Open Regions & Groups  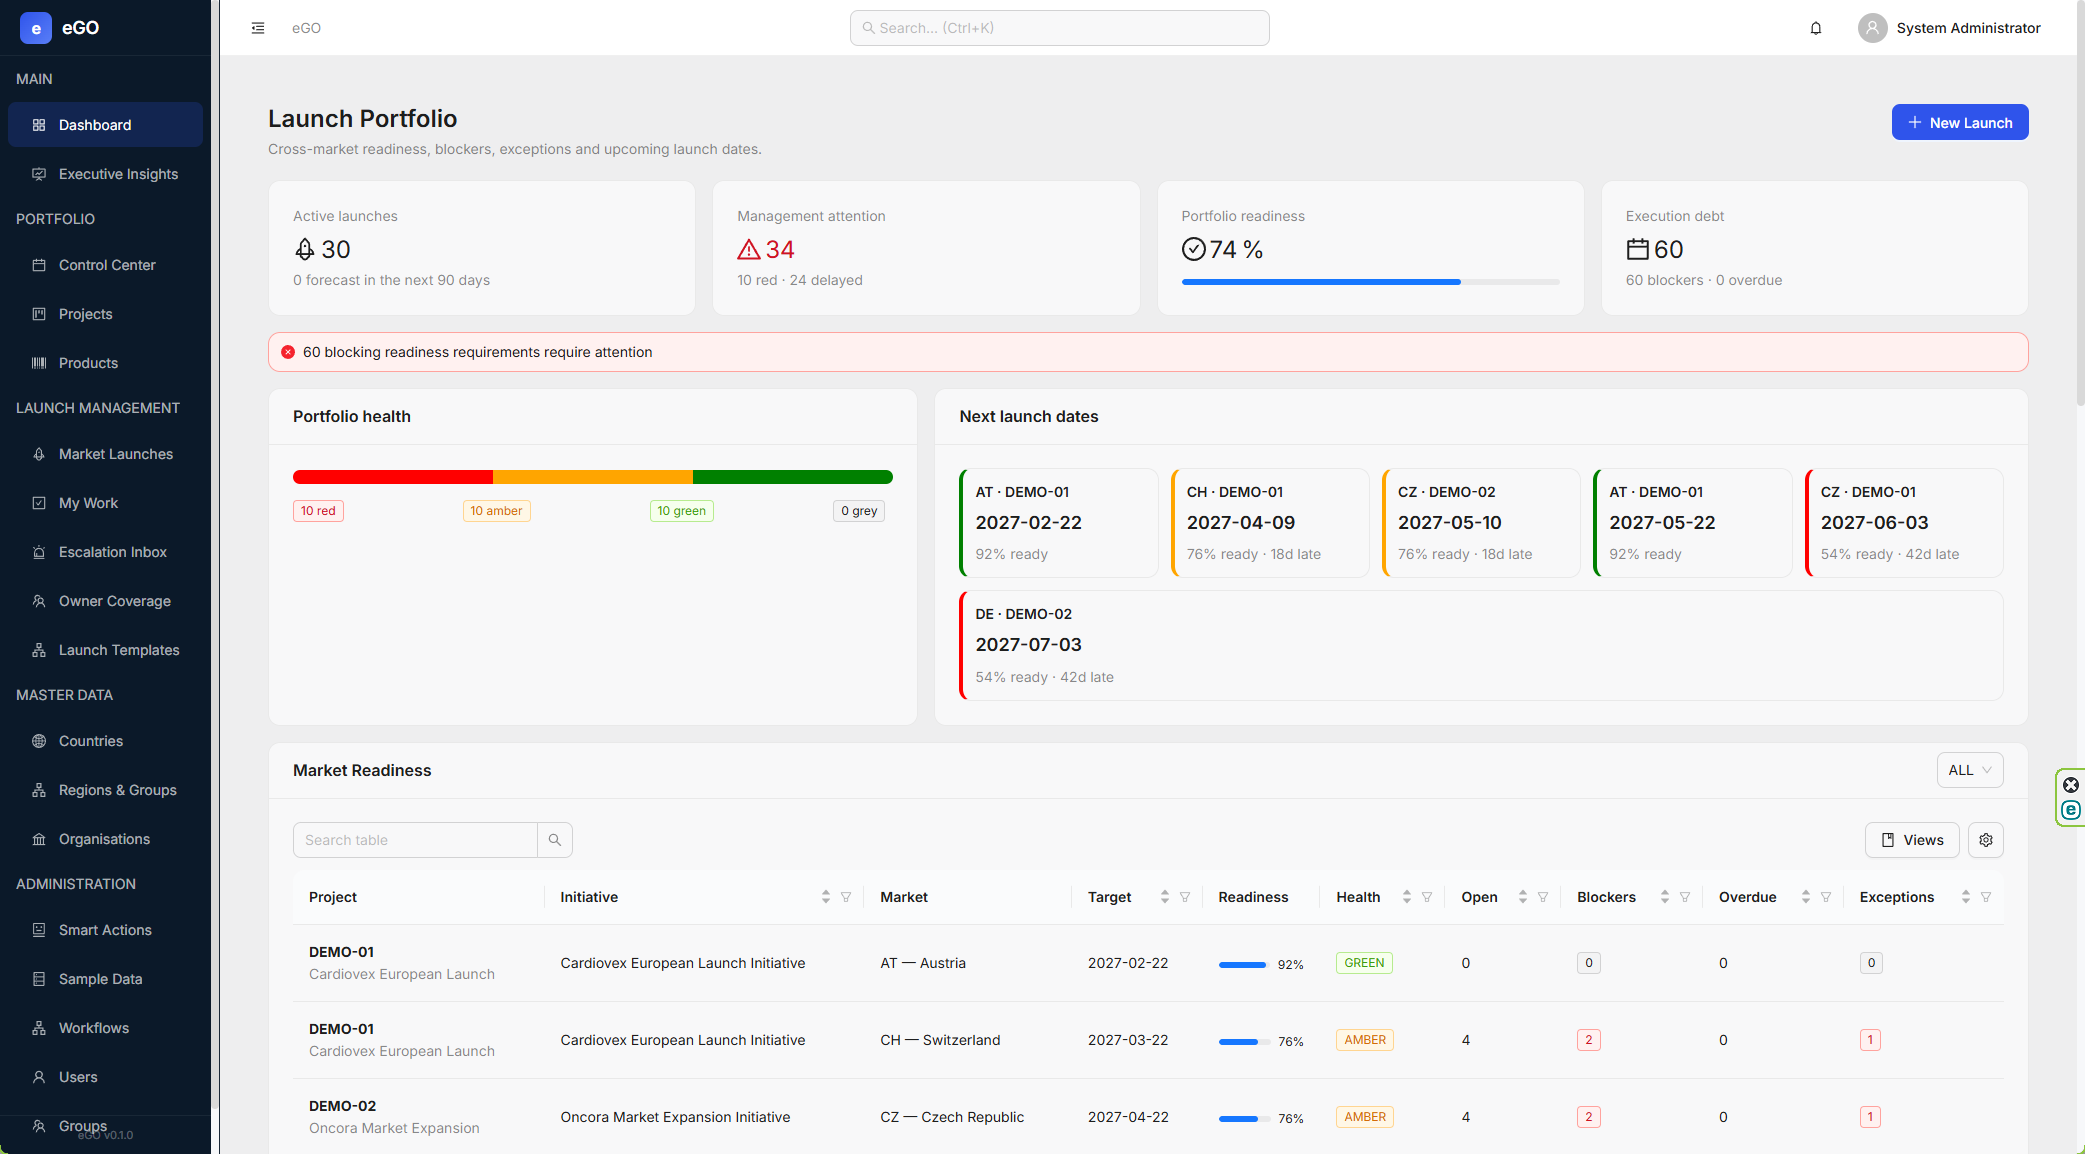pos(105,790)
